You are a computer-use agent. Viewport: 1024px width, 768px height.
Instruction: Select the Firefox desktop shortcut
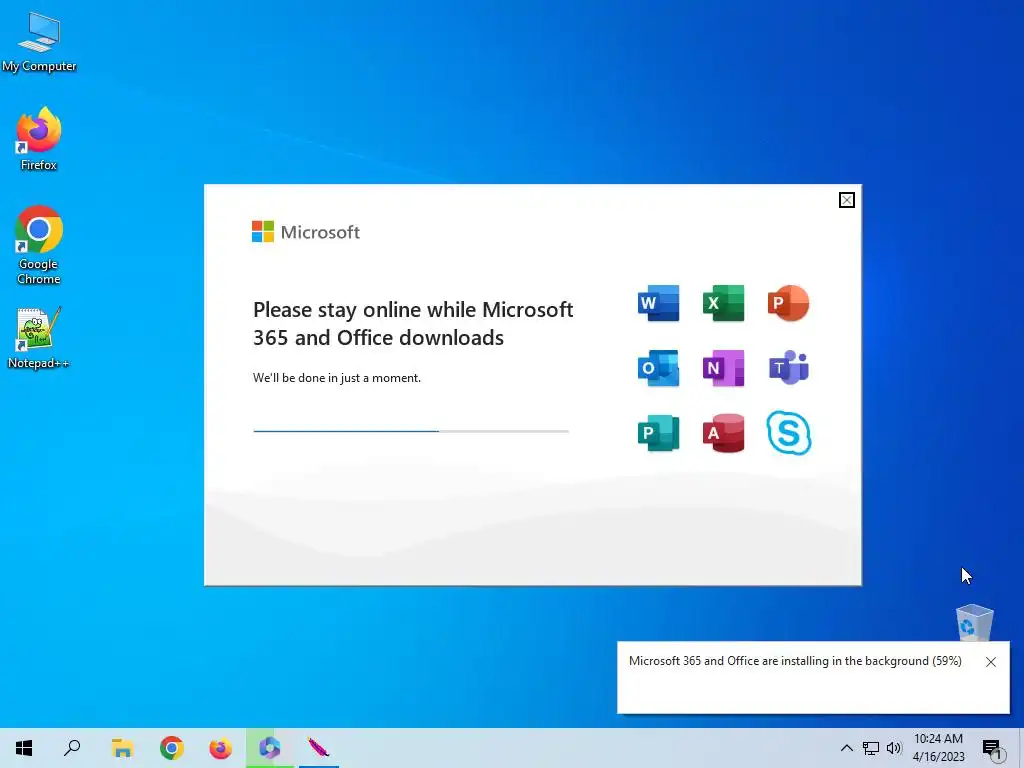[39, 139]
